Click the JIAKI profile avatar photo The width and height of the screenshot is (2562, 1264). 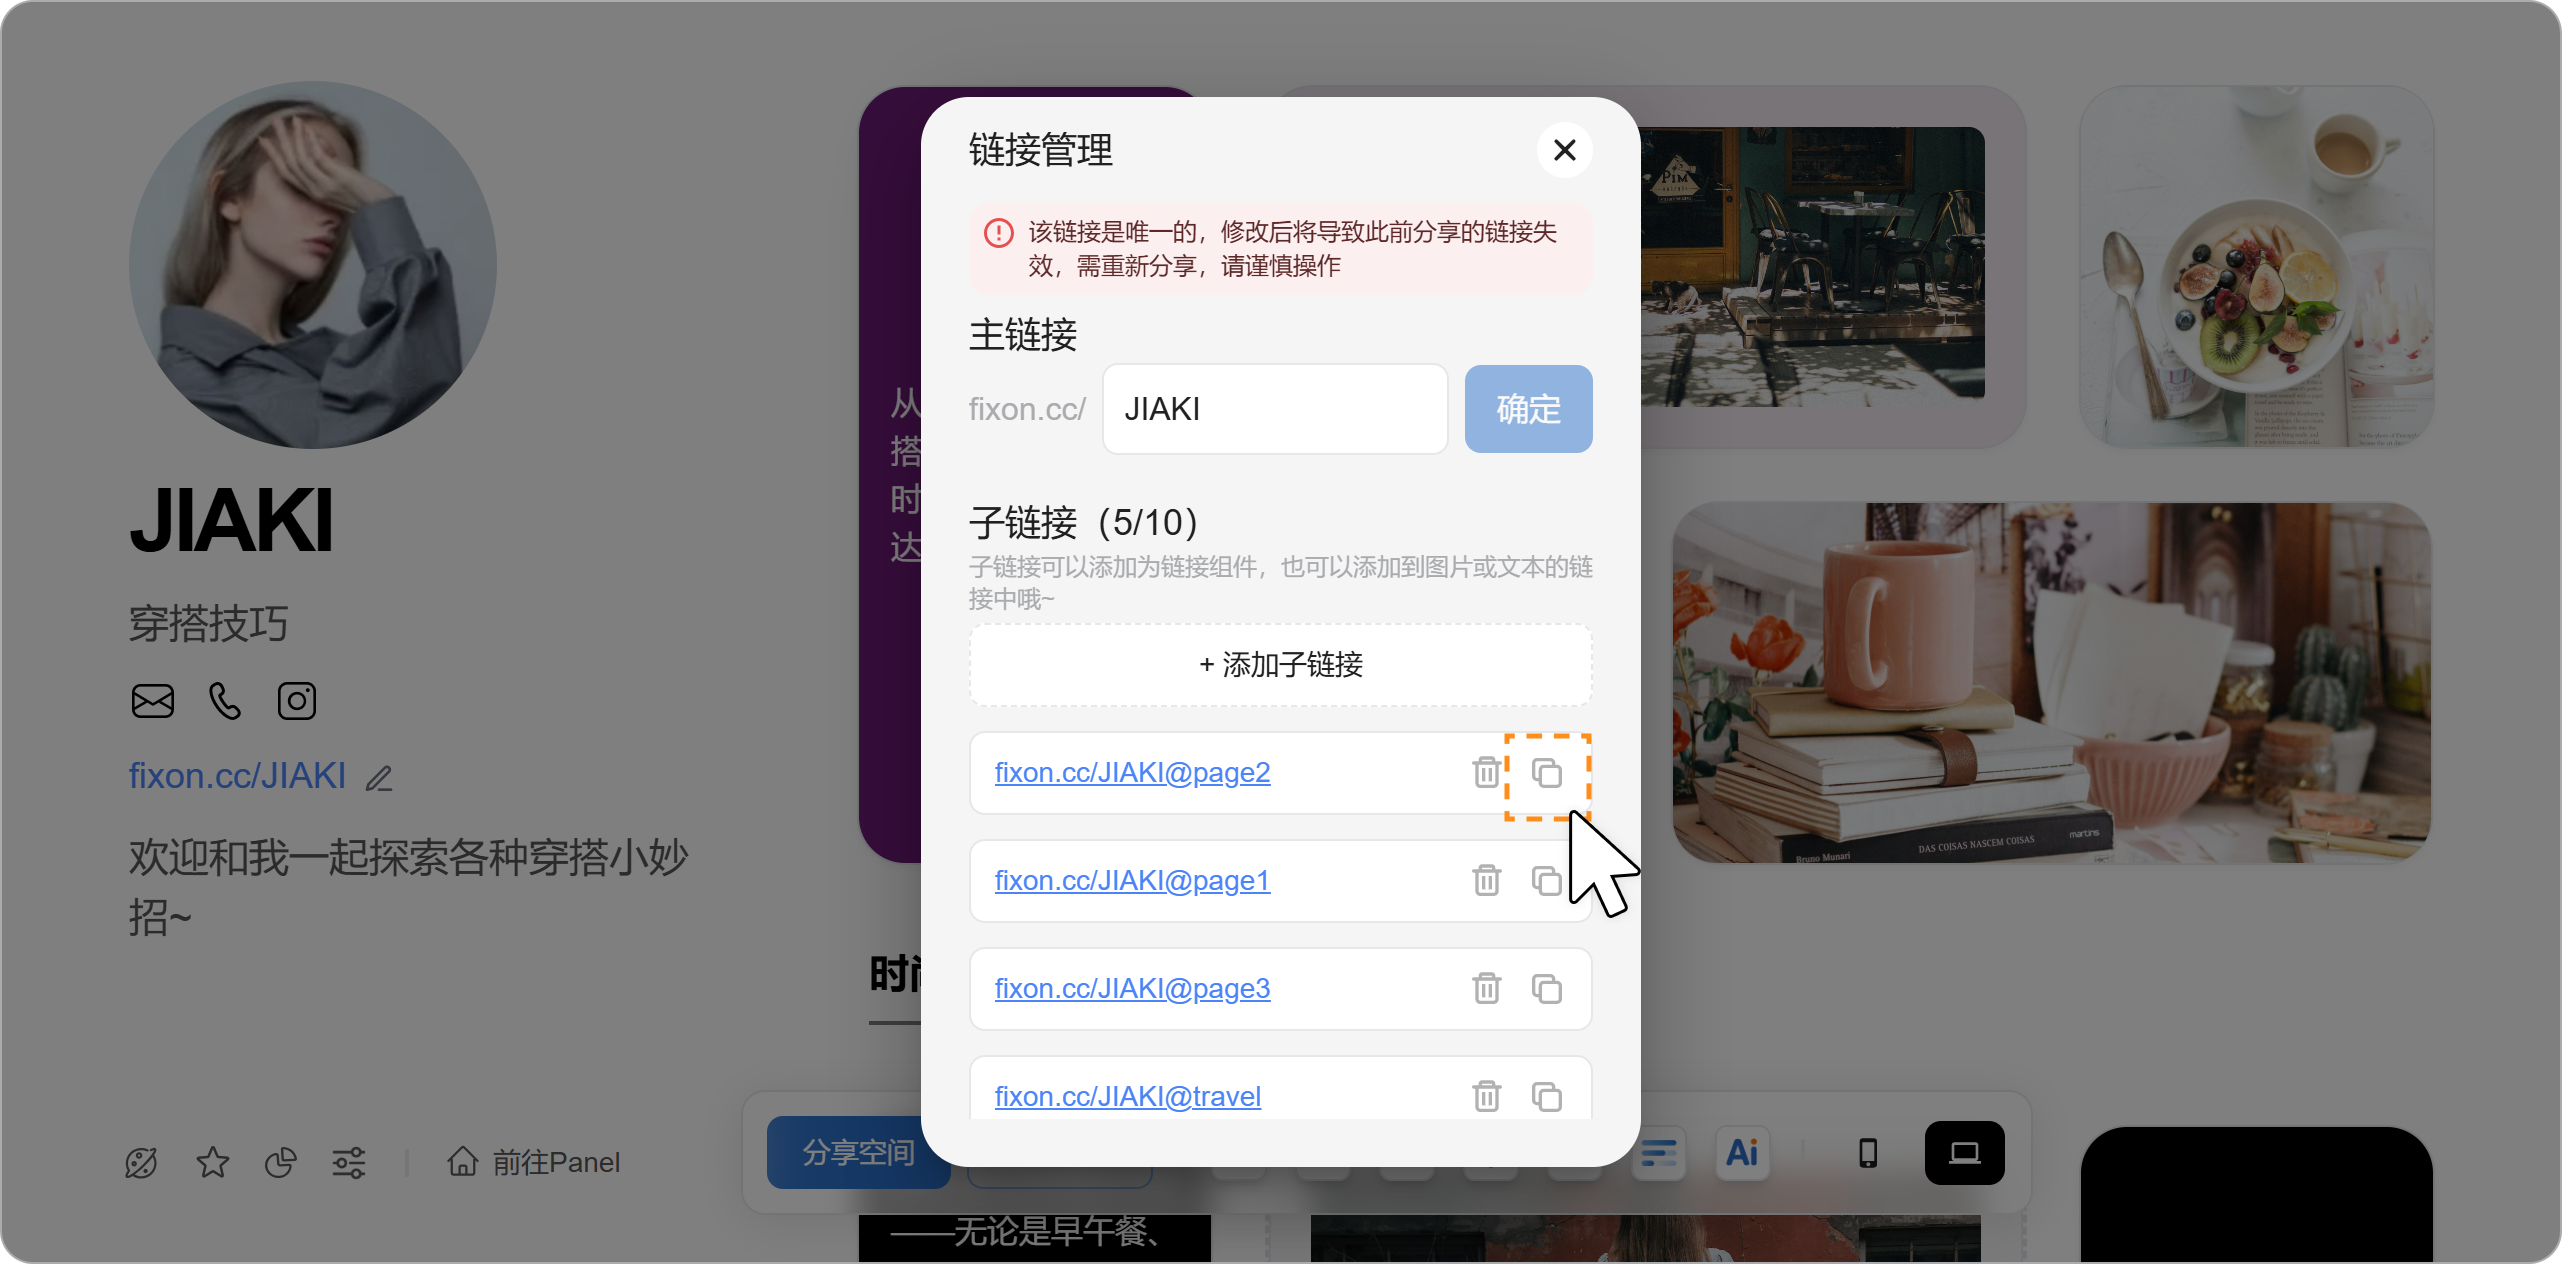click(x=313, y=265)
